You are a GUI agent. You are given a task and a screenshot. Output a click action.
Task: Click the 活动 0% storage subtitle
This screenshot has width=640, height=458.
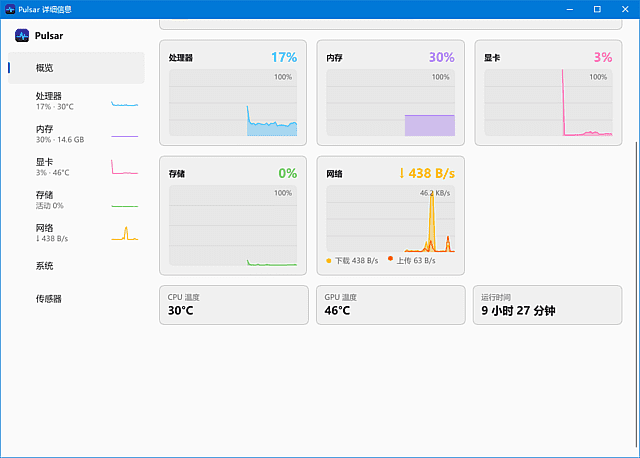[49, 206]
